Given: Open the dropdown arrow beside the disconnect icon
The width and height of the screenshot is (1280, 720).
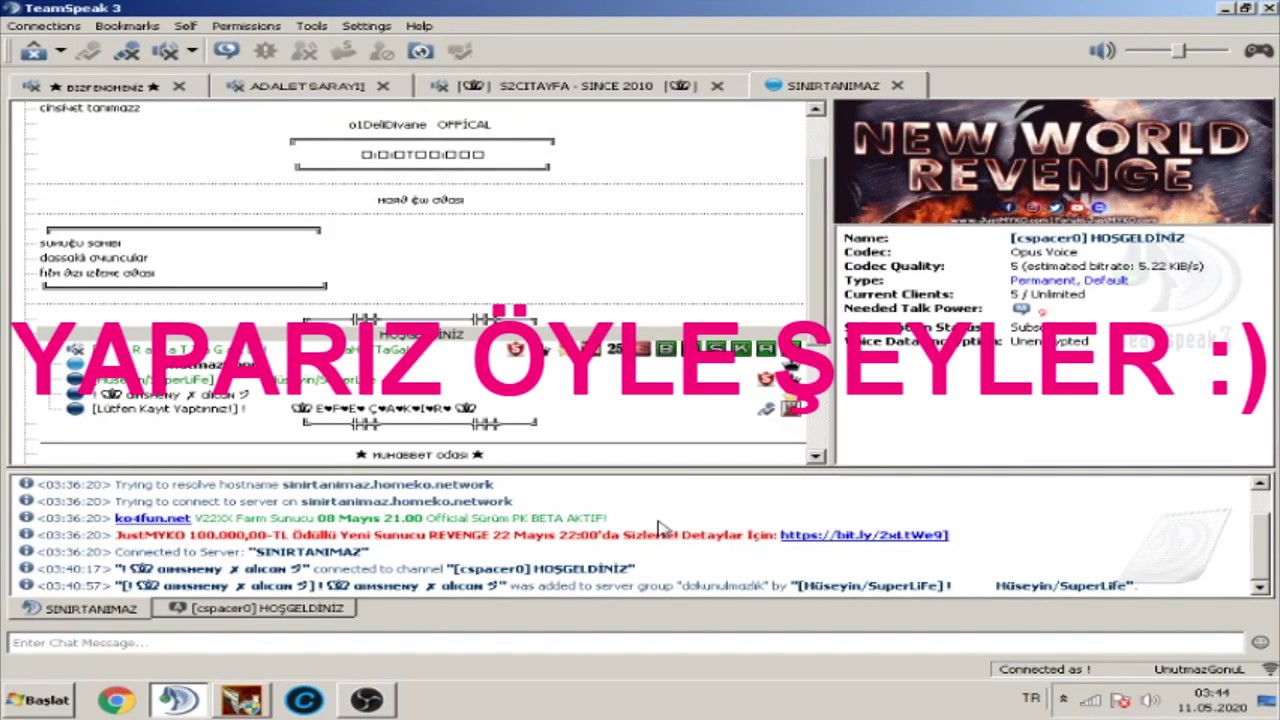Looking at the screenshot, I should pyautogui.click(x=60, y=51).
